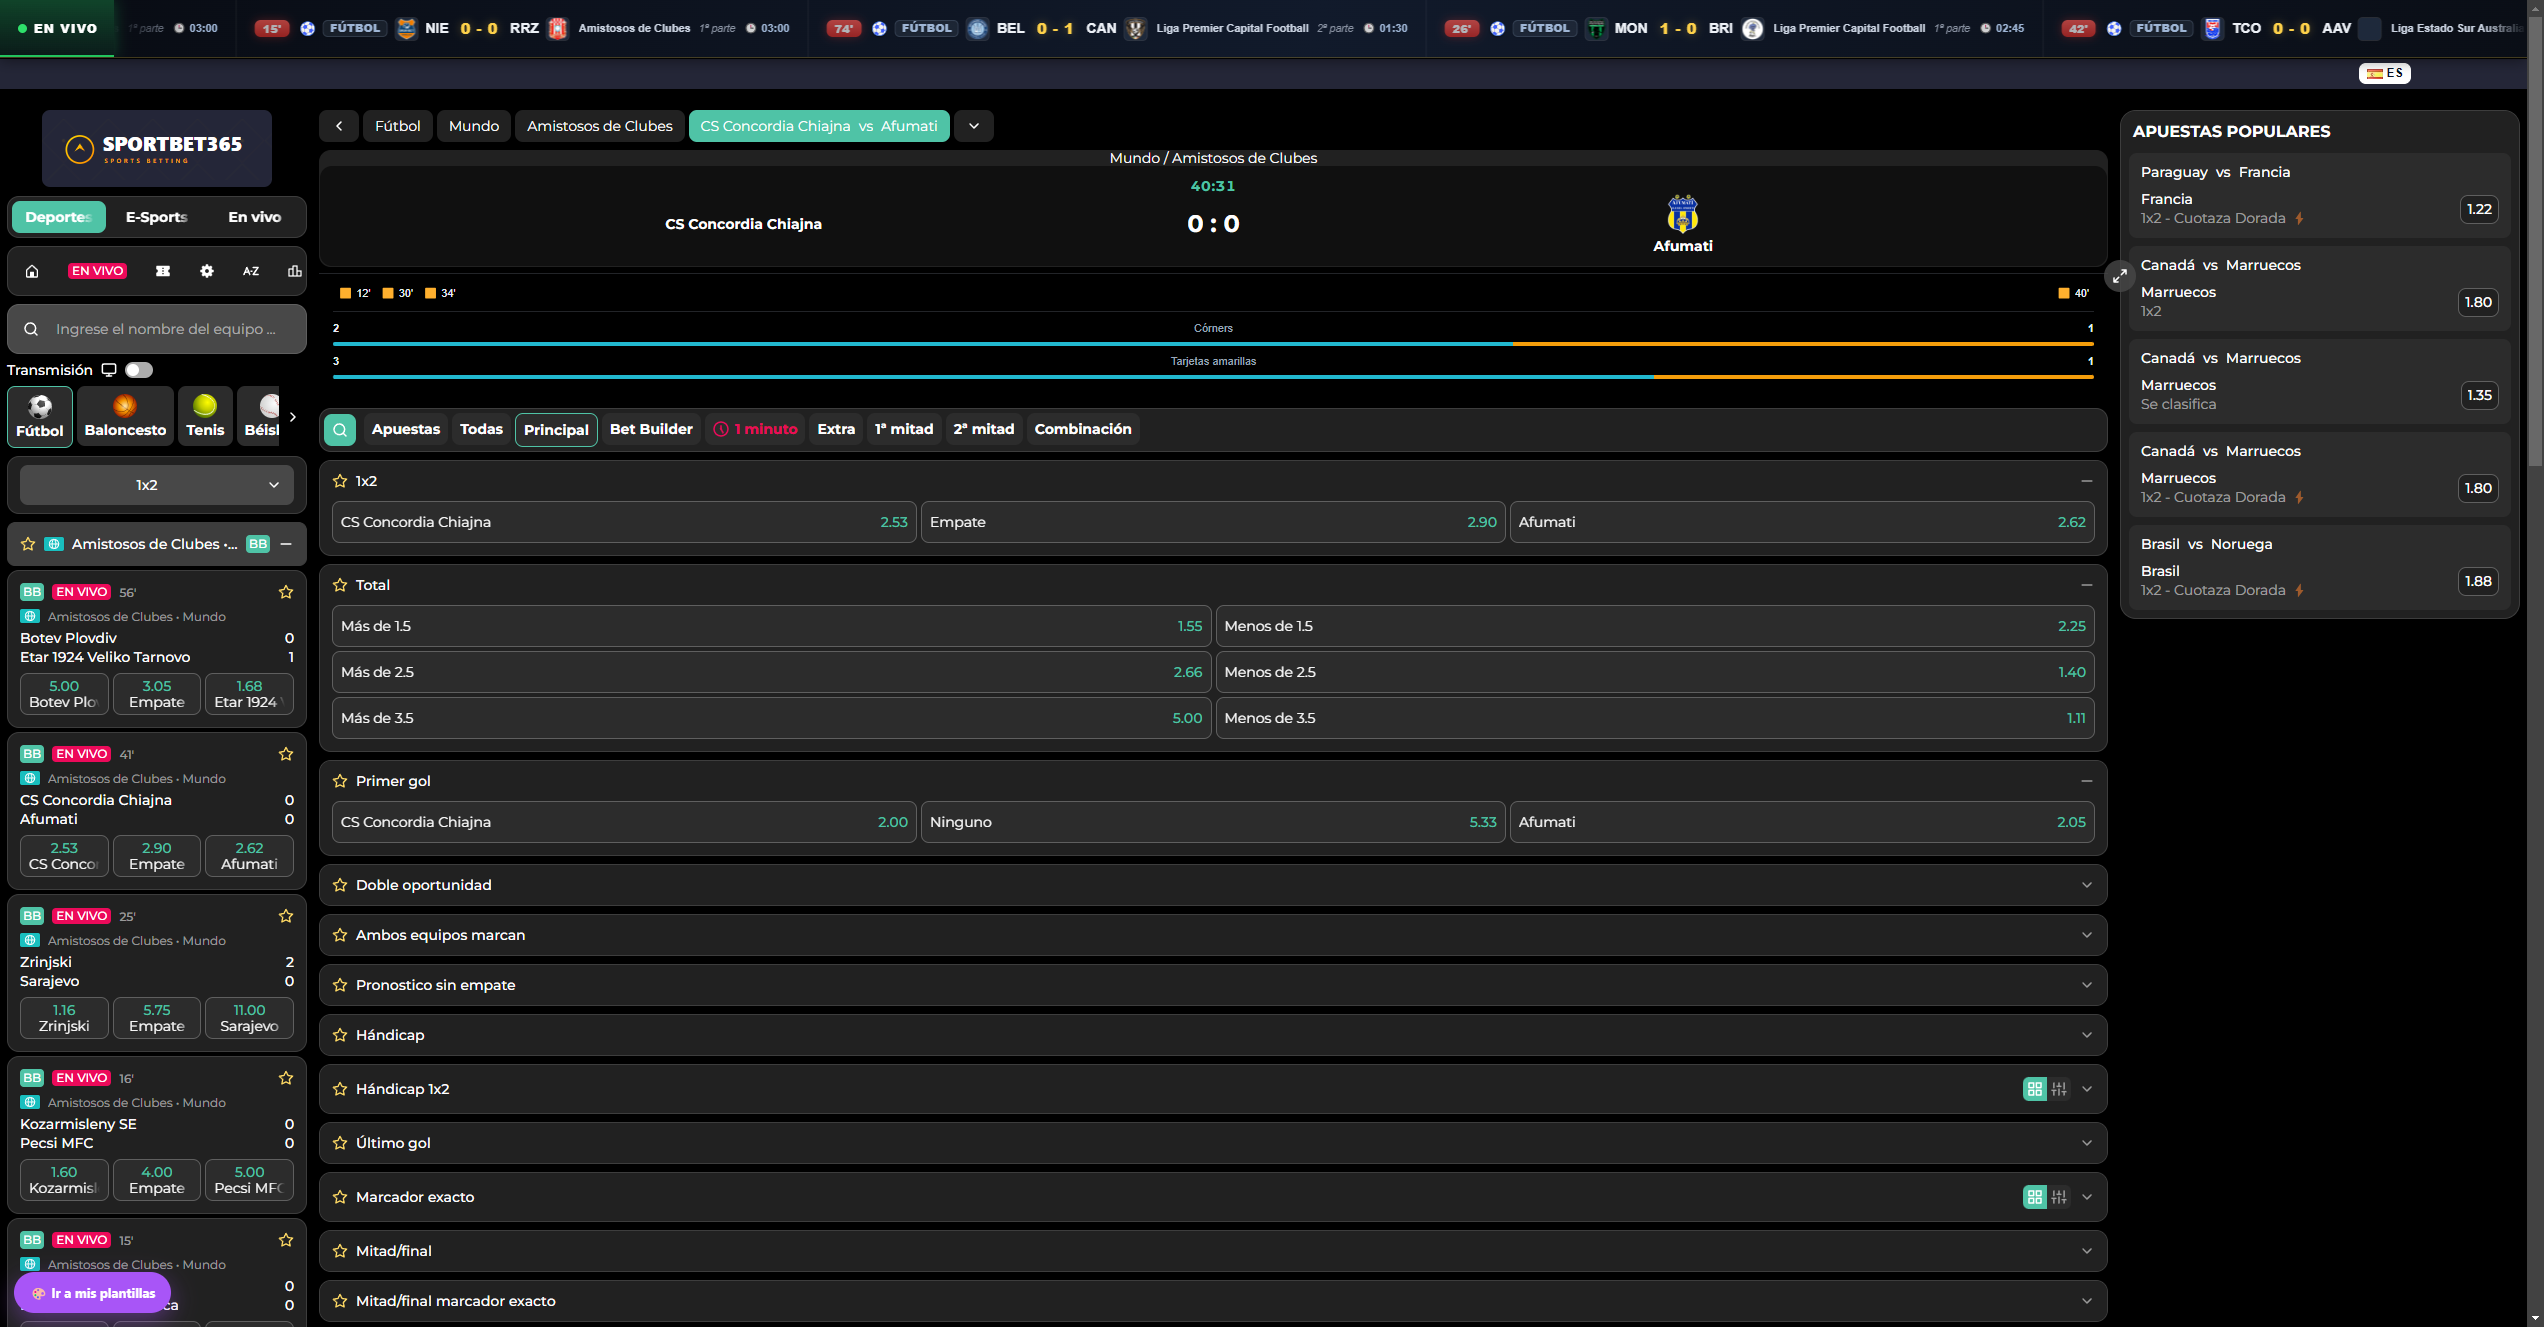Bet on Más de 2.5 at 2.66
Viewport: 2544px width, 1327px height.
(x=771, y=672)
